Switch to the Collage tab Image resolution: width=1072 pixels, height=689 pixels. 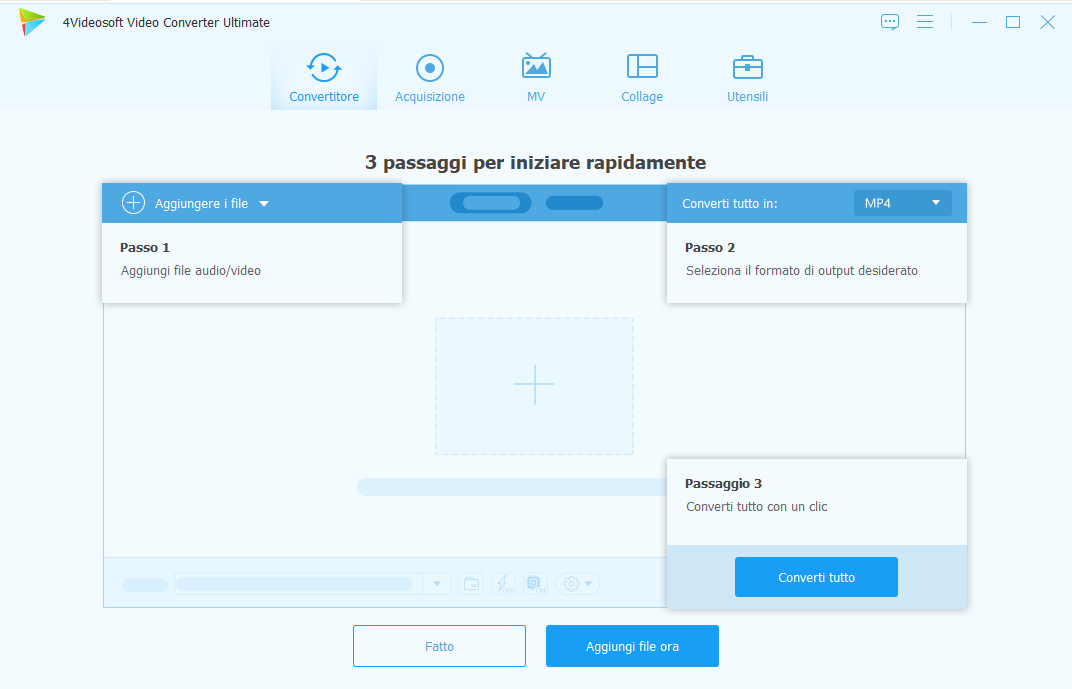(642, 78)
